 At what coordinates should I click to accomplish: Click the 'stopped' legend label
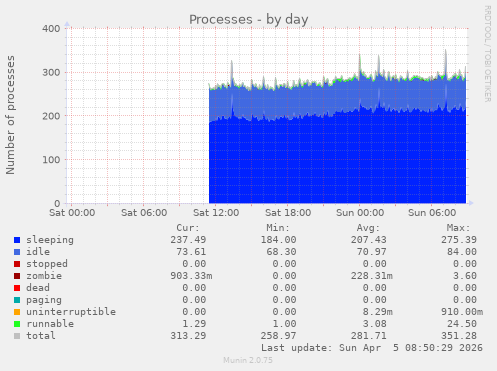click(x=47, y=264)
